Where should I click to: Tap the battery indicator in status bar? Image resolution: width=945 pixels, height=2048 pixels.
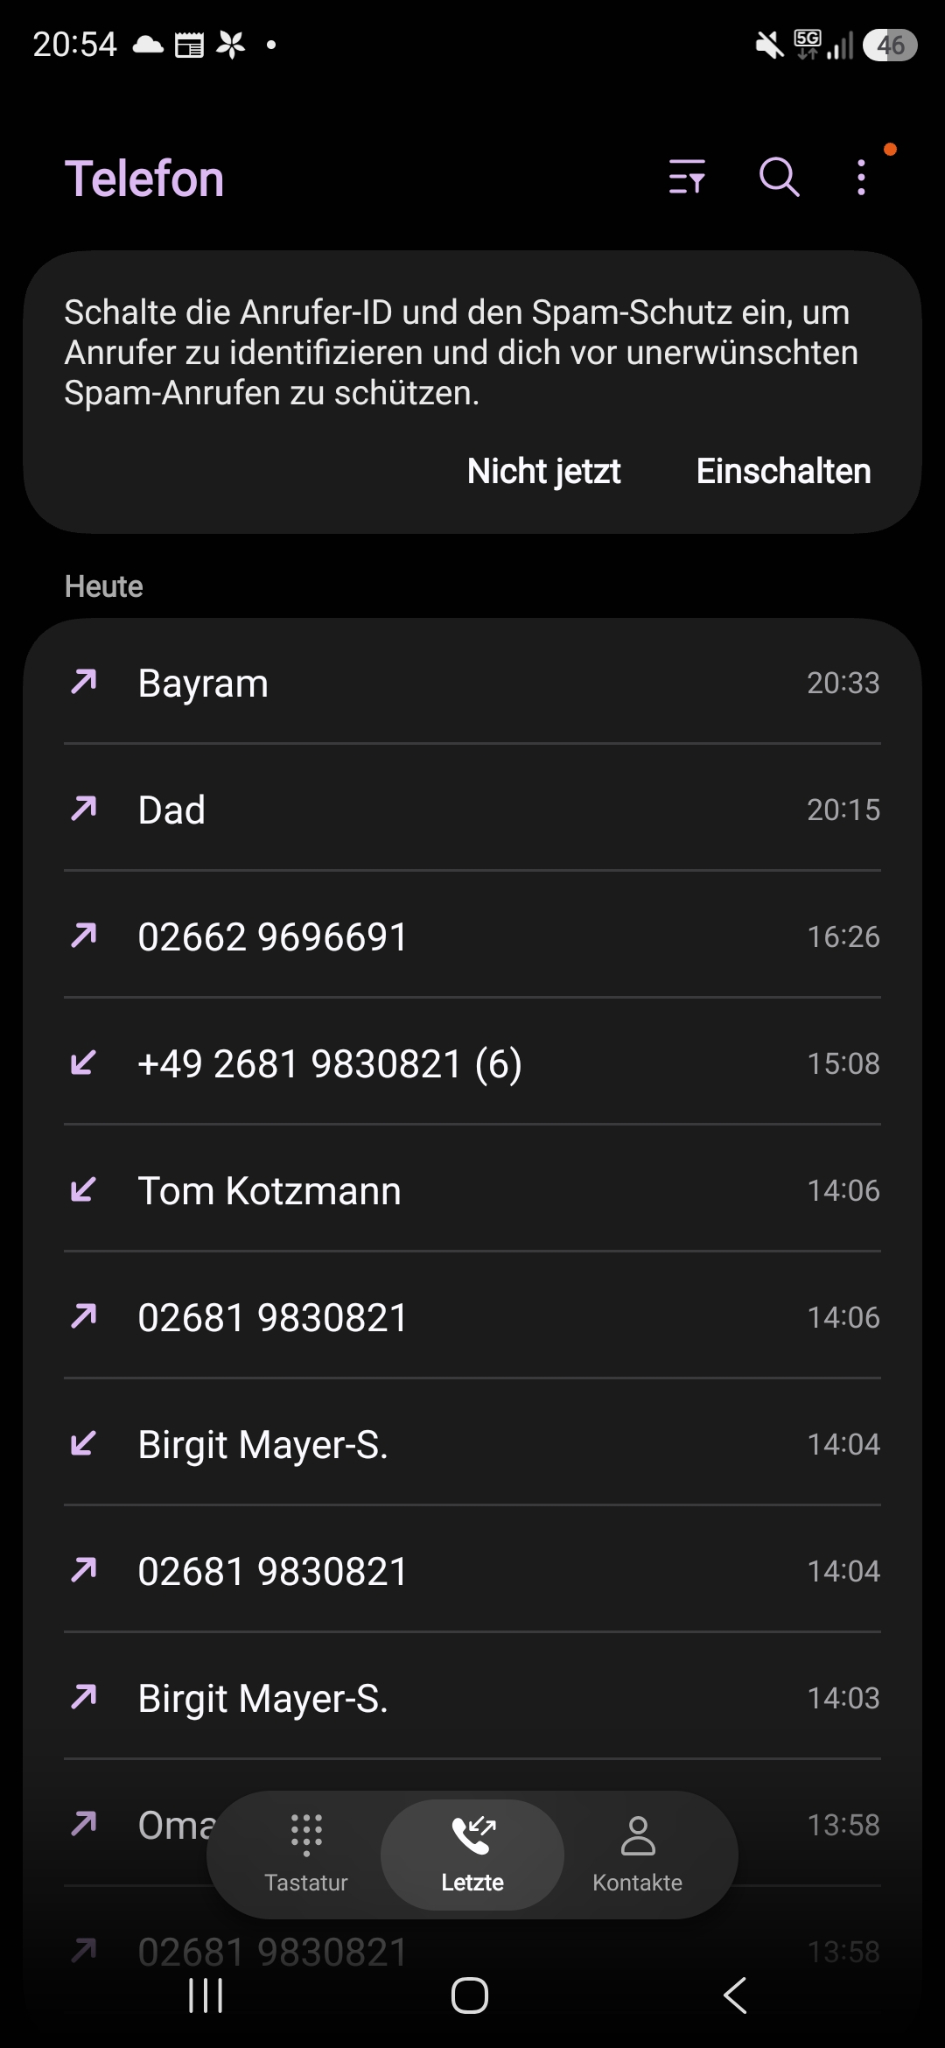click(x=890, y=45)
